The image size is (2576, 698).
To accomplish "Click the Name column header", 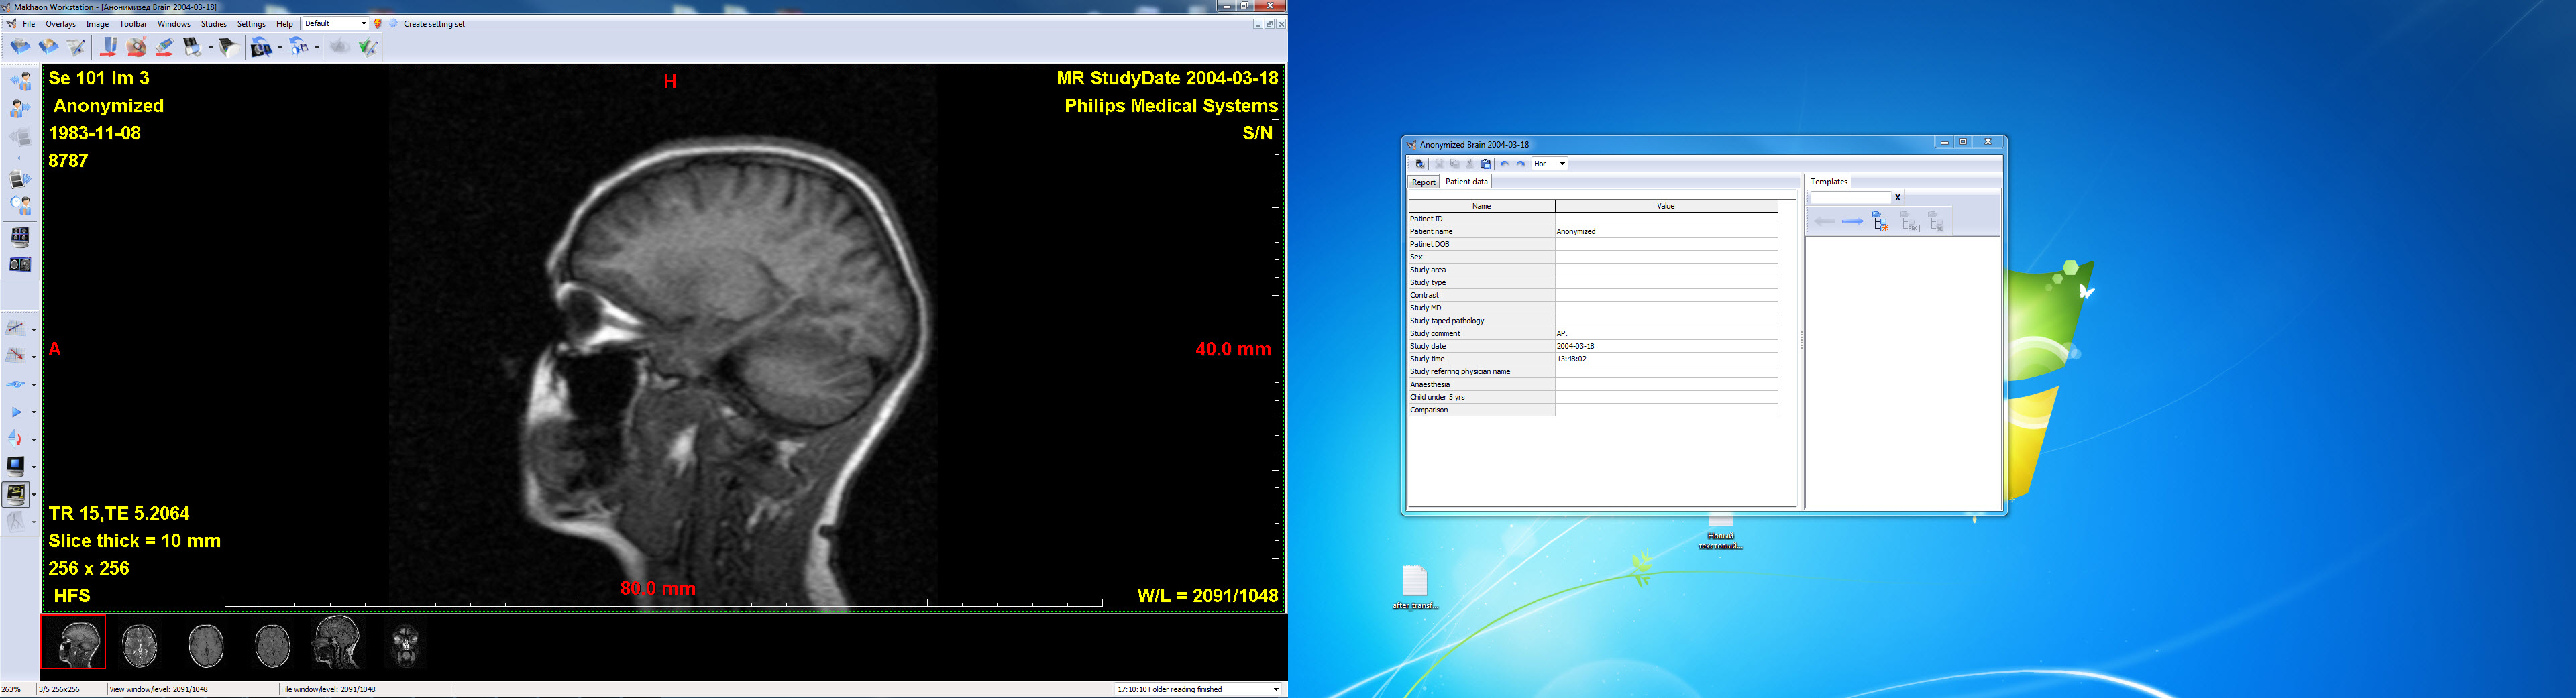I will pyautogui.click(x=1481, y=206).
